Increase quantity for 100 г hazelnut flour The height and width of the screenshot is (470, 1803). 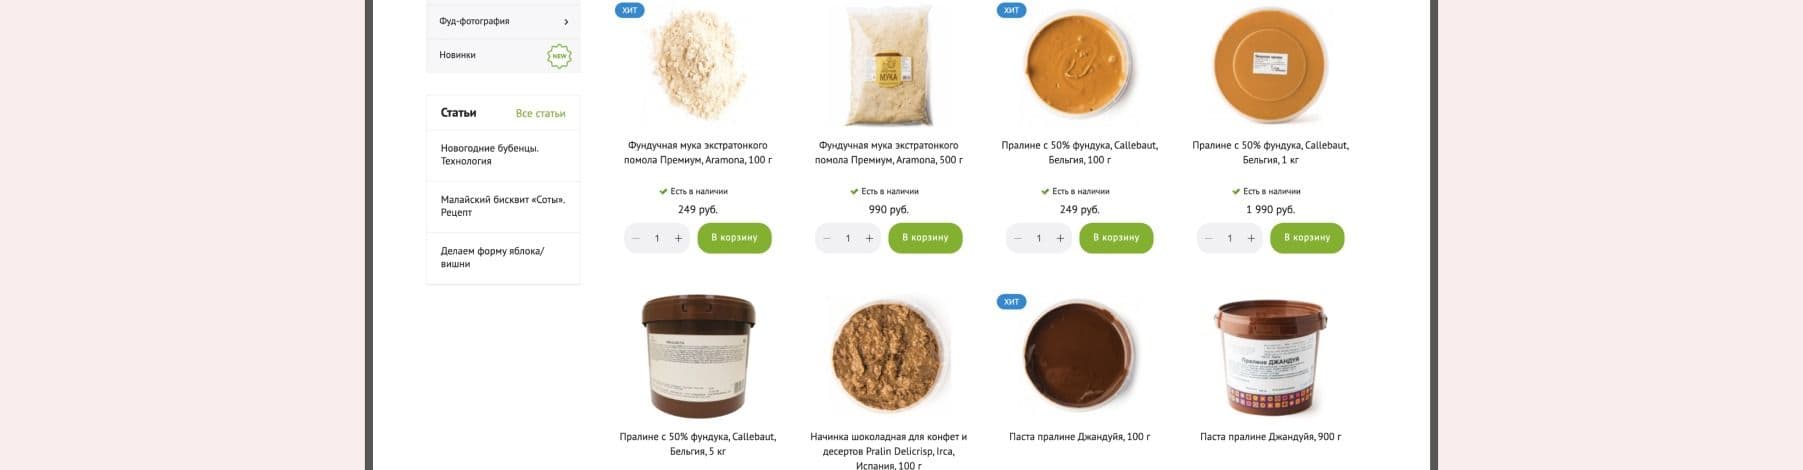coord(678,238)
